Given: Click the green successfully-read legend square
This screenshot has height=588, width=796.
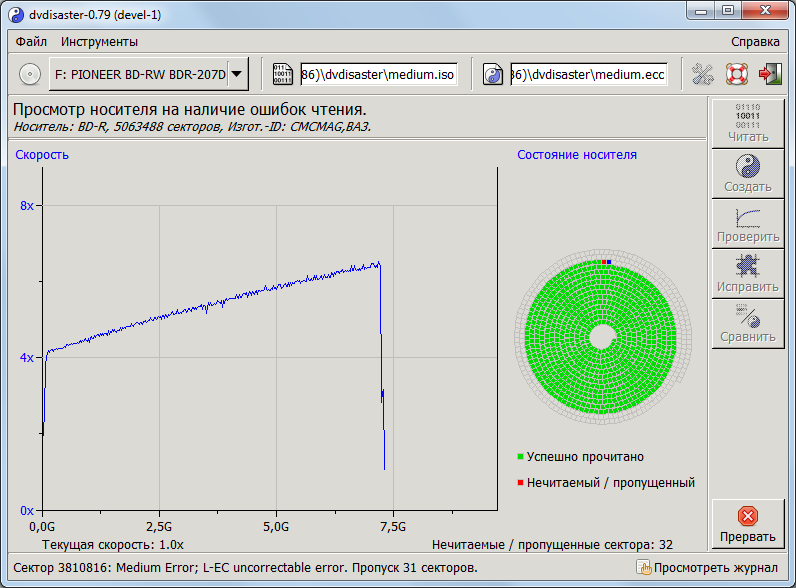Looking at the screenshot, I should [x=520, y=457].
